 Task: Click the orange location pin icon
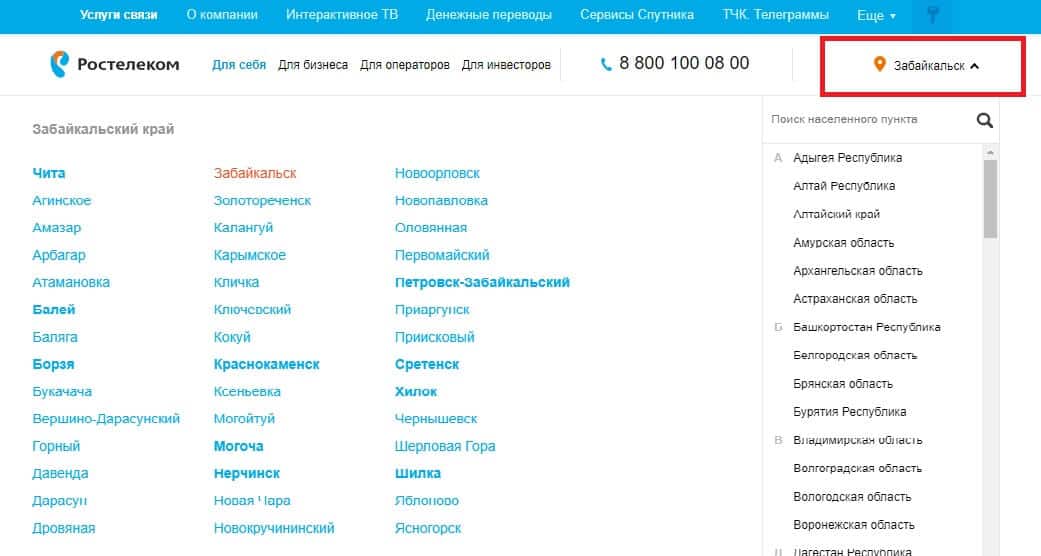click(880, 65)
